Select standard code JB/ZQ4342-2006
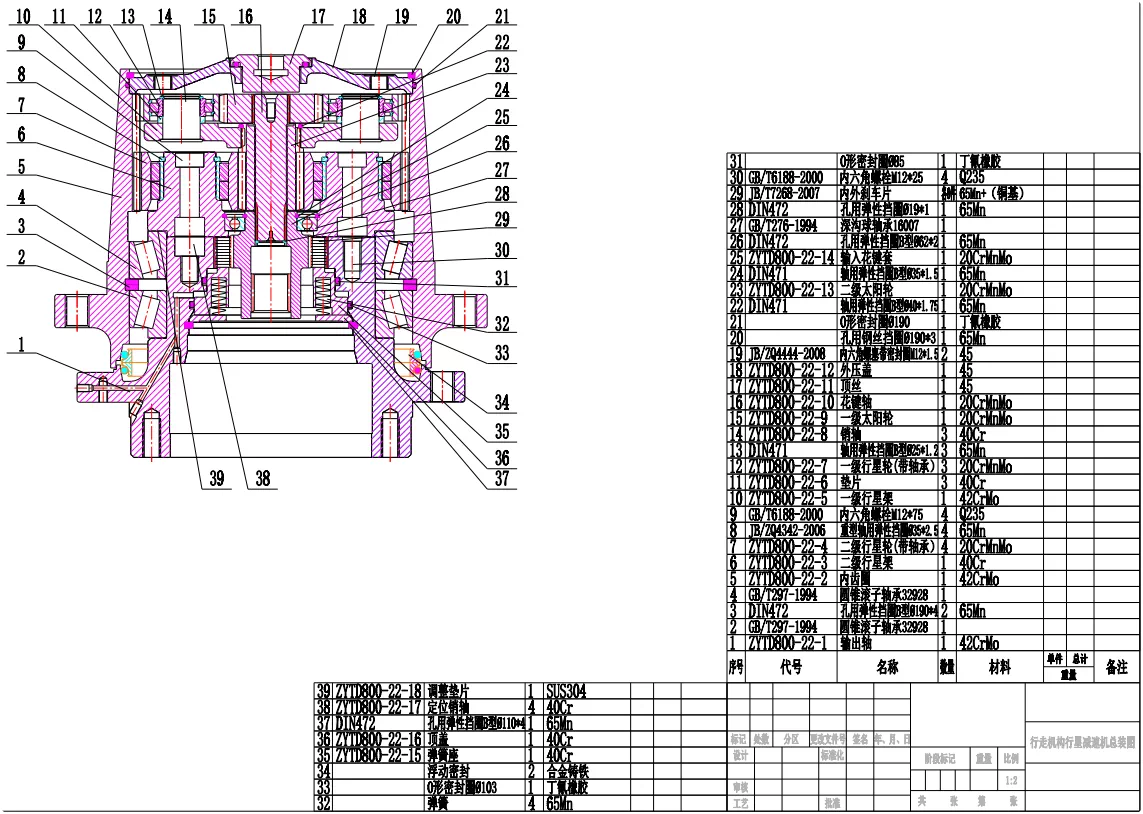Screen dimensions: 1143x814 pyautogui.click(x=787, y=531)
